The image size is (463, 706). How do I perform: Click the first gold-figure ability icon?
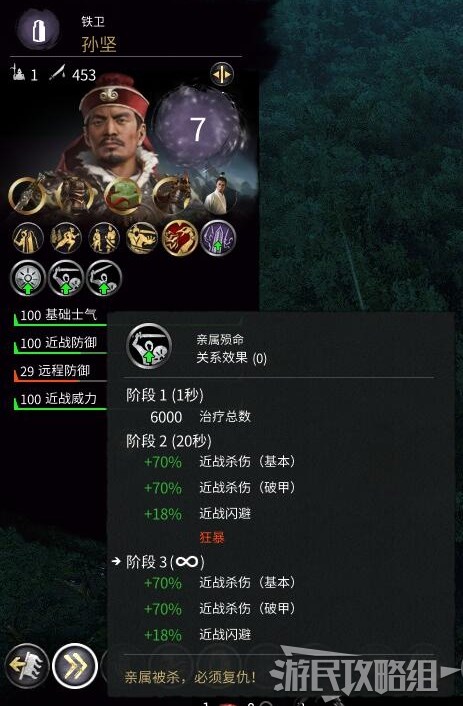[x=28, y=238]
